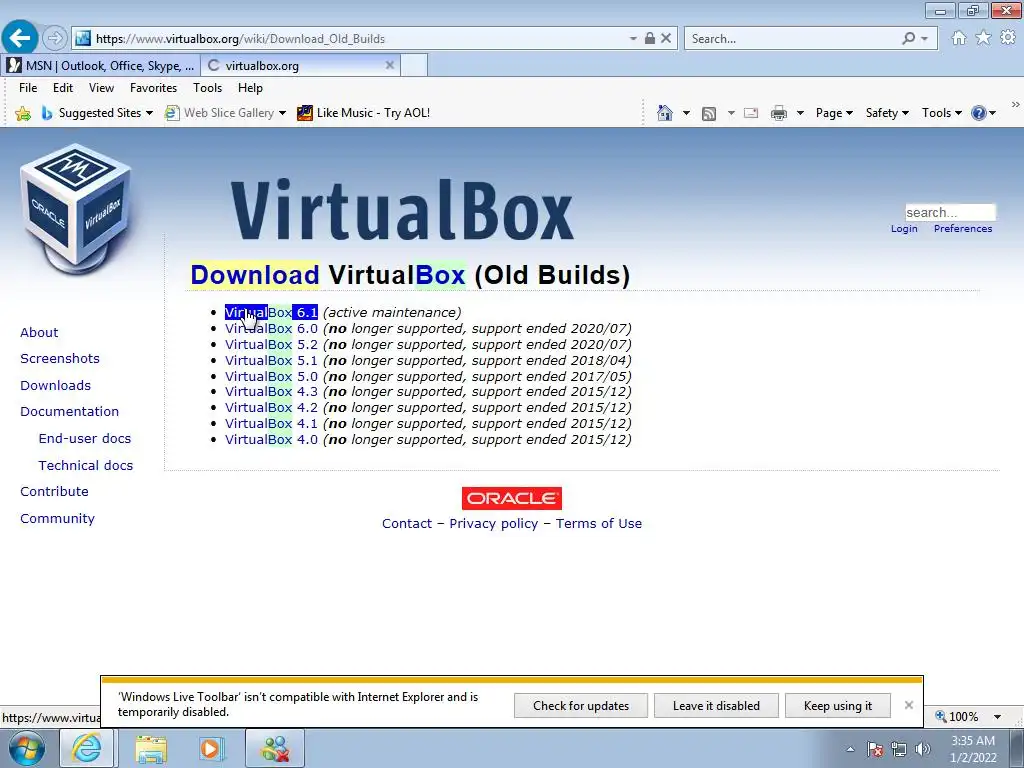Open the browser Home icon at top right

point(959,38)
